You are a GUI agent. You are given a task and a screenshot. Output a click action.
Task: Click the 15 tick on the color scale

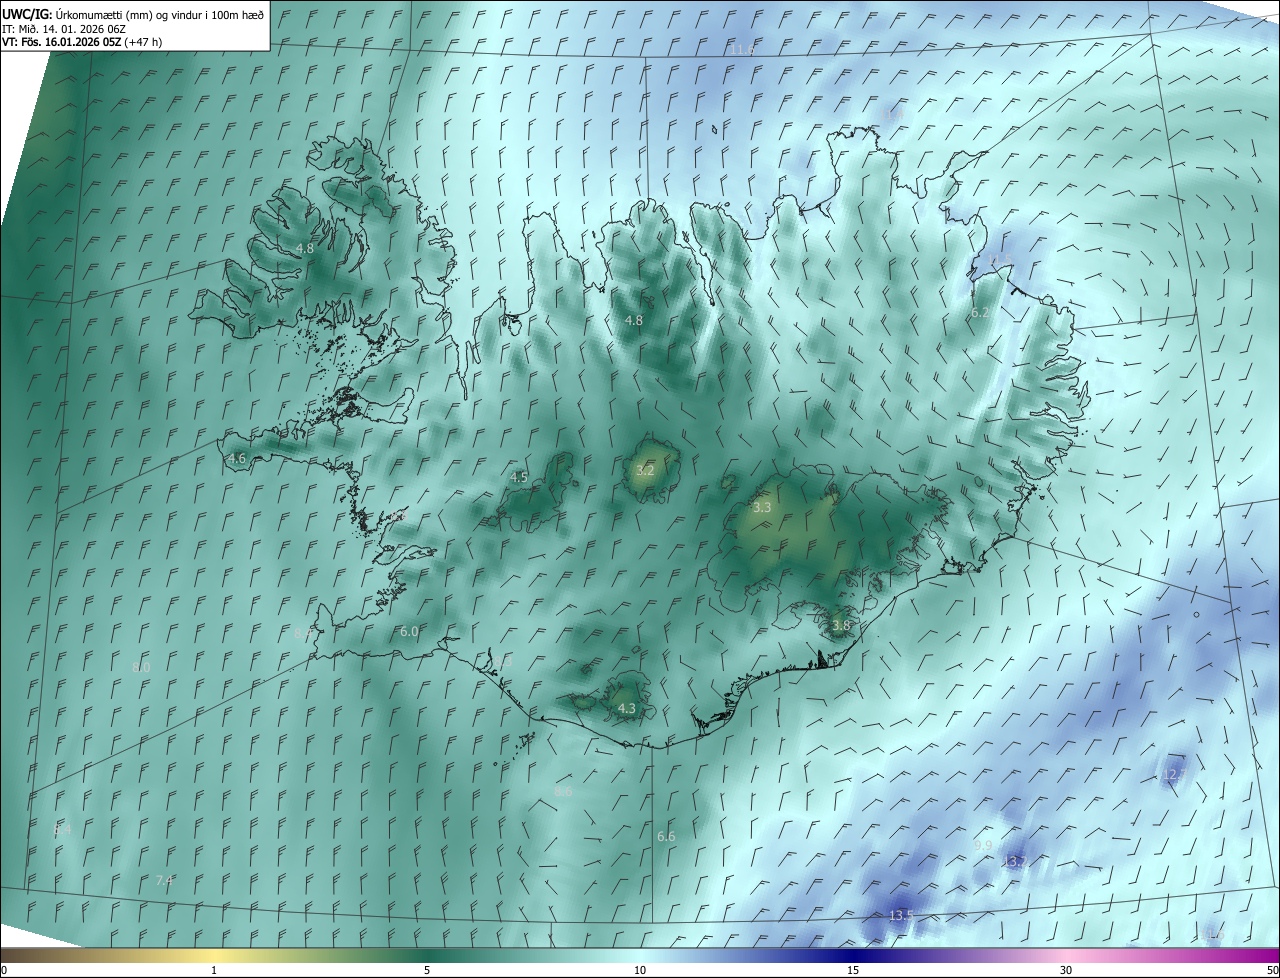point(853,970)
